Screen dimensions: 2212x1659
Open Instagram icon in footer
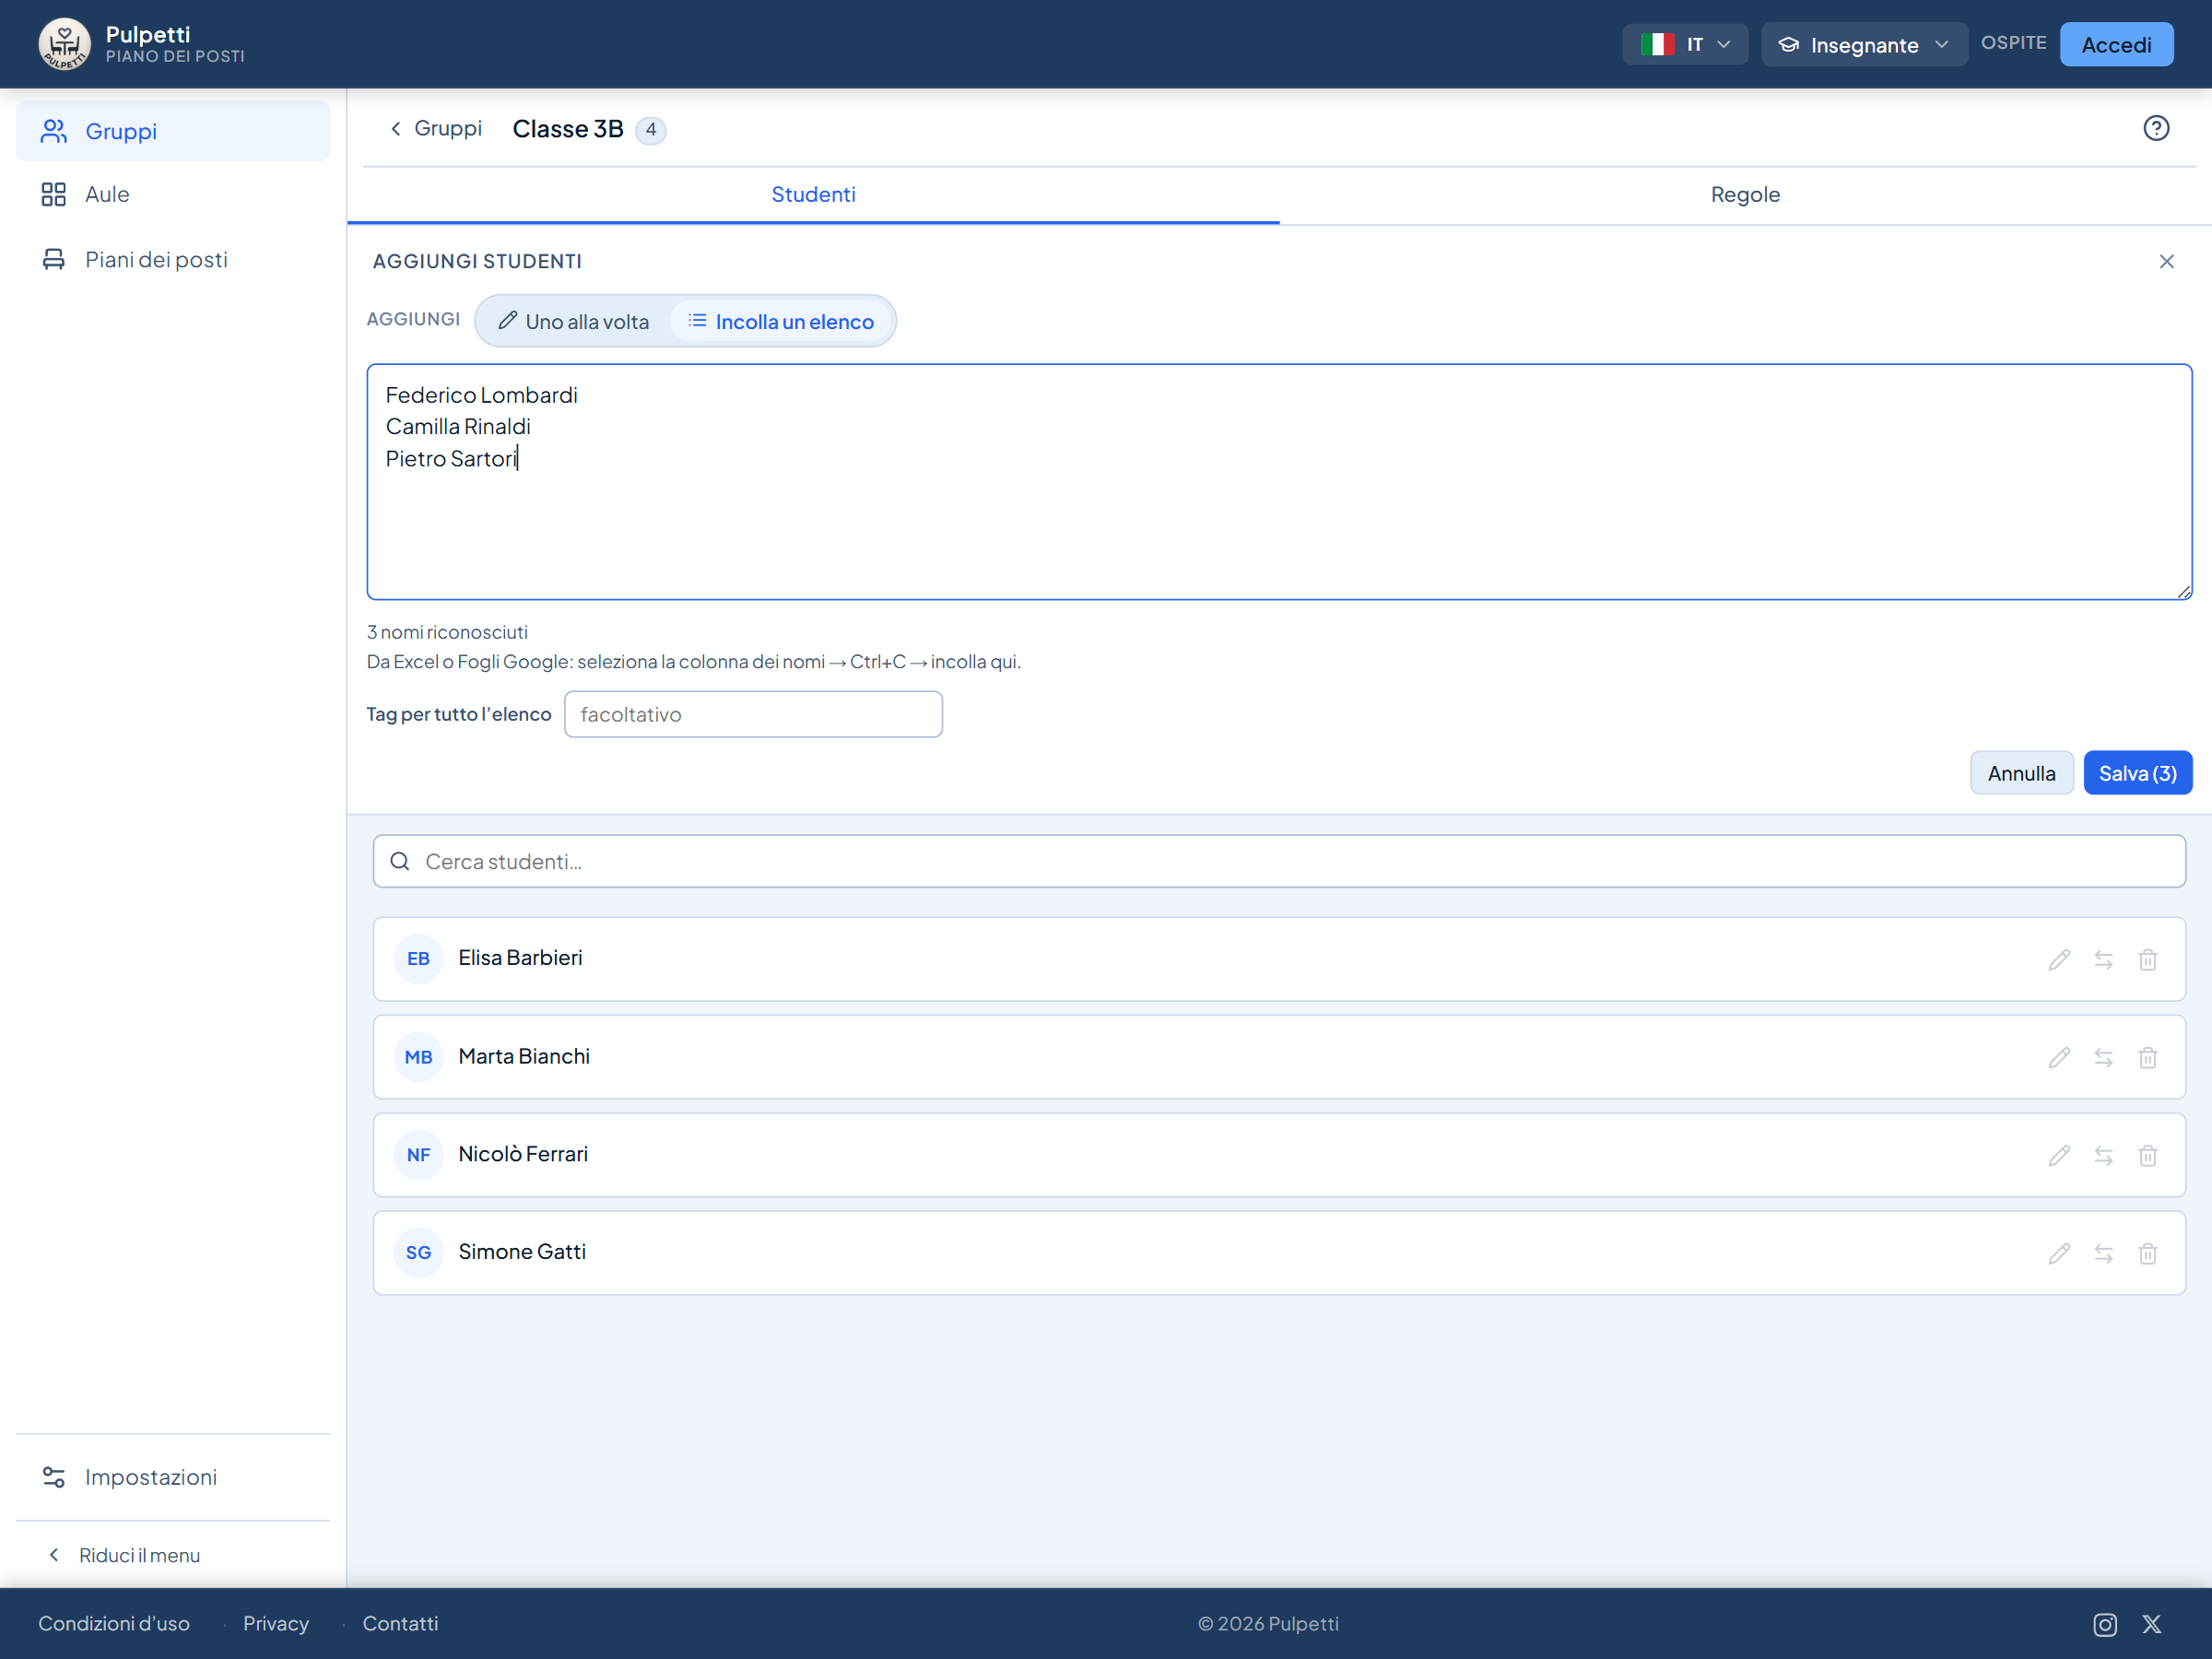tap(2105, 1625)
